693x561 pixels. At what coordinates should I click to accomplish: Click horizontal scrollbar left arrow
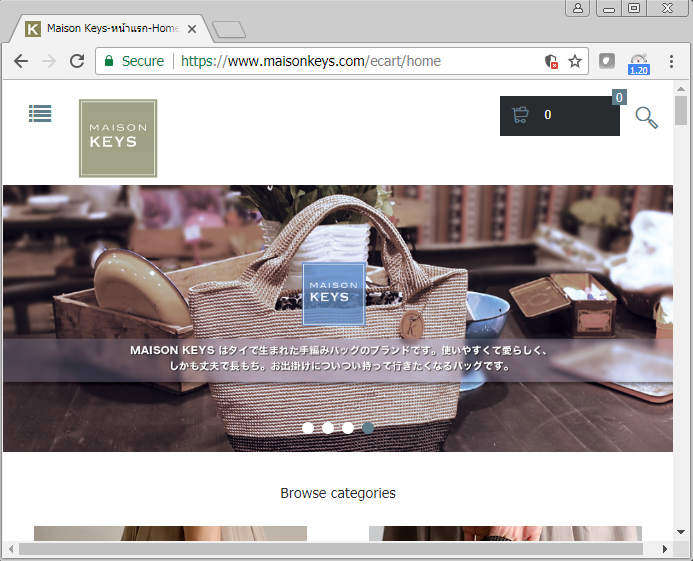pos(10,549)
